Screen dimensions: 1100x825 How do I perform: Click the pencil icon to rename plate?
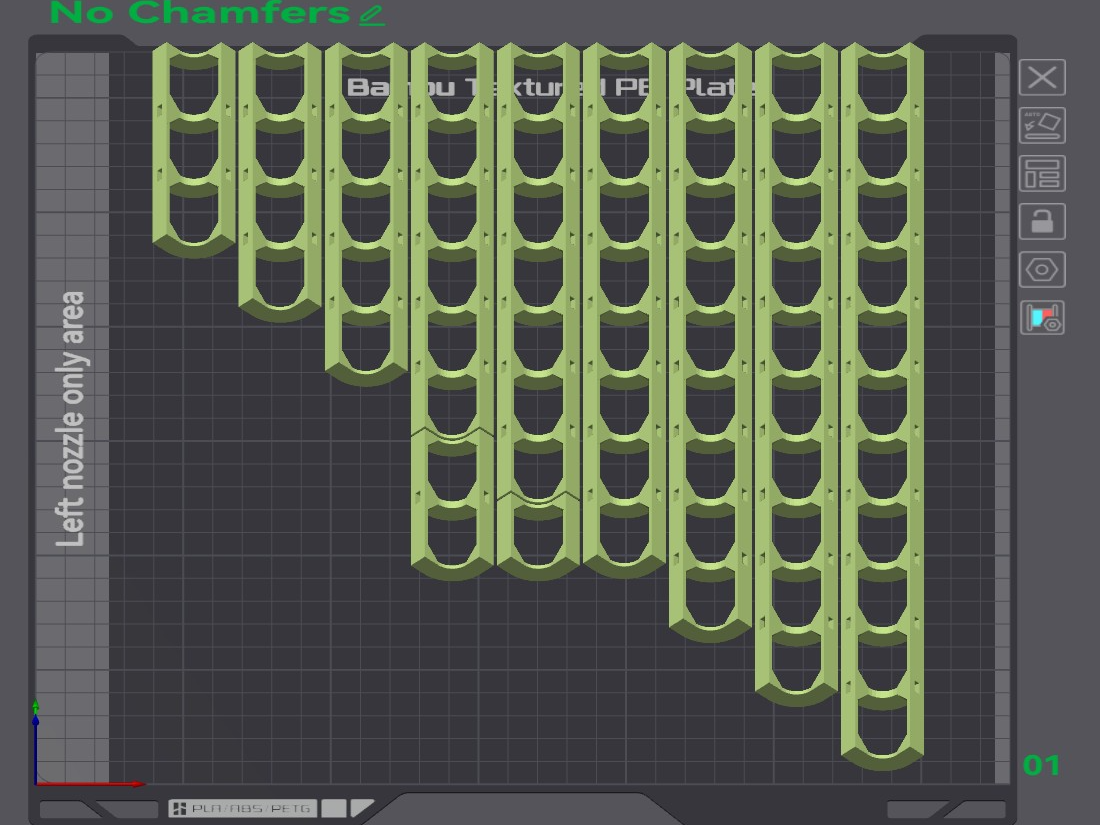[x=371, y=15]
